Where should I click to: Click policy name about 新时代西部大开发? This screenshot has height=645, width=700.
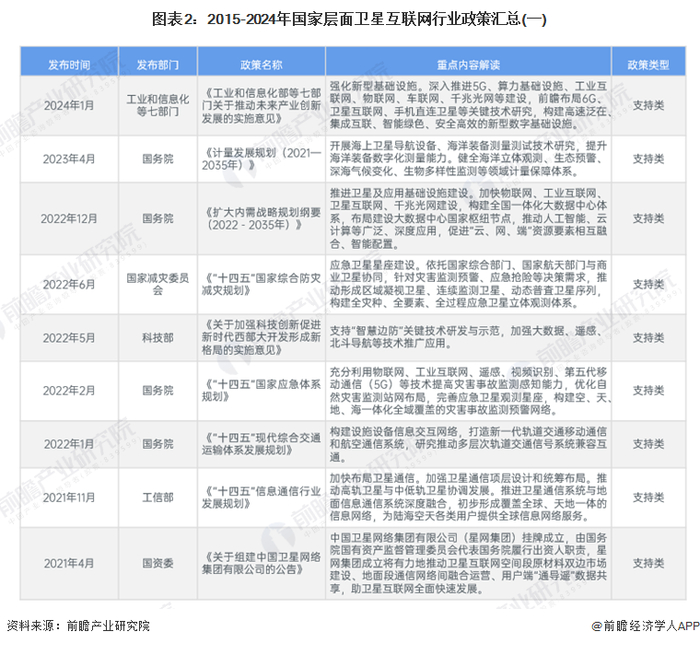pyautogui.click(x=261, y=338)
